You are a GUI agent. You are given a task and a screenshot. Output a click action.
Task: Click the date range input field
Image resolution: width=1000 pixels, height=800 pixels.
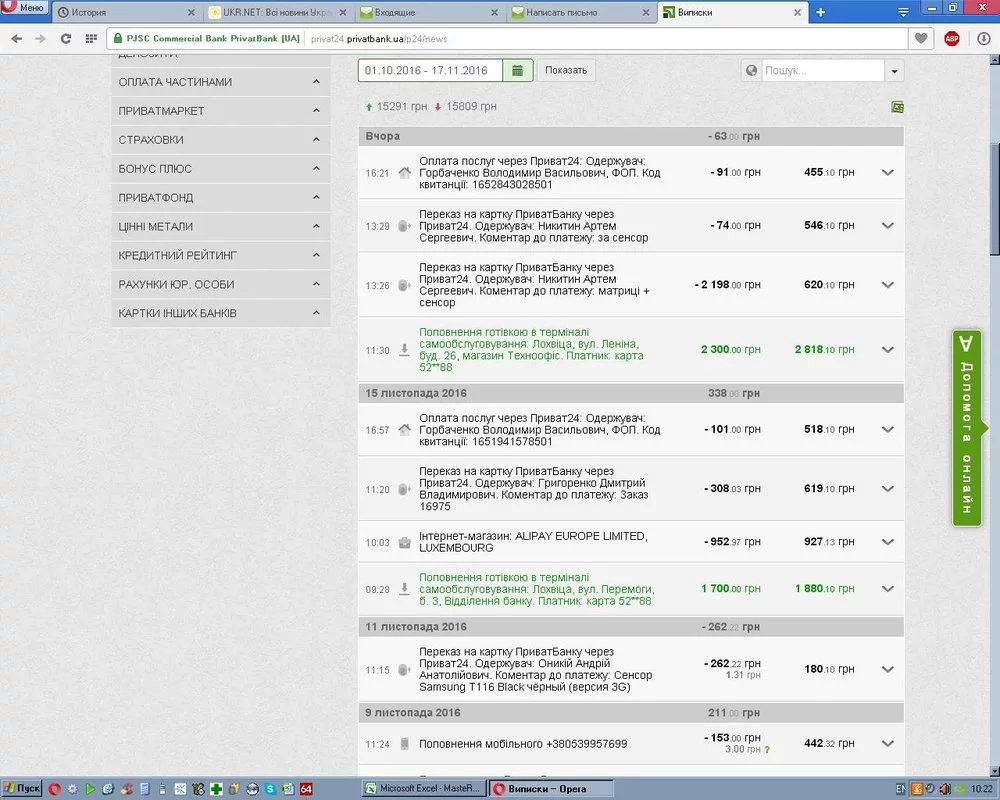430,70
